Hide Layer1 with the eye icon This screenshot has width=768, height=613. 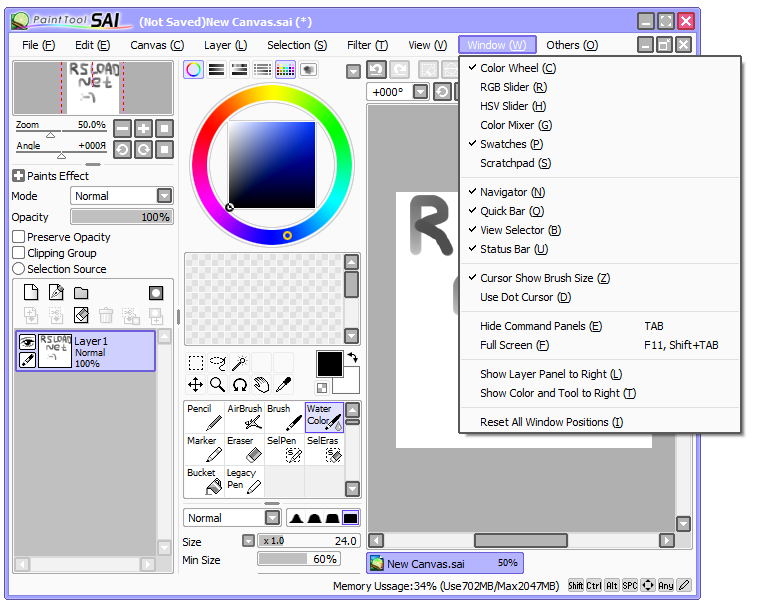(27, 342)
